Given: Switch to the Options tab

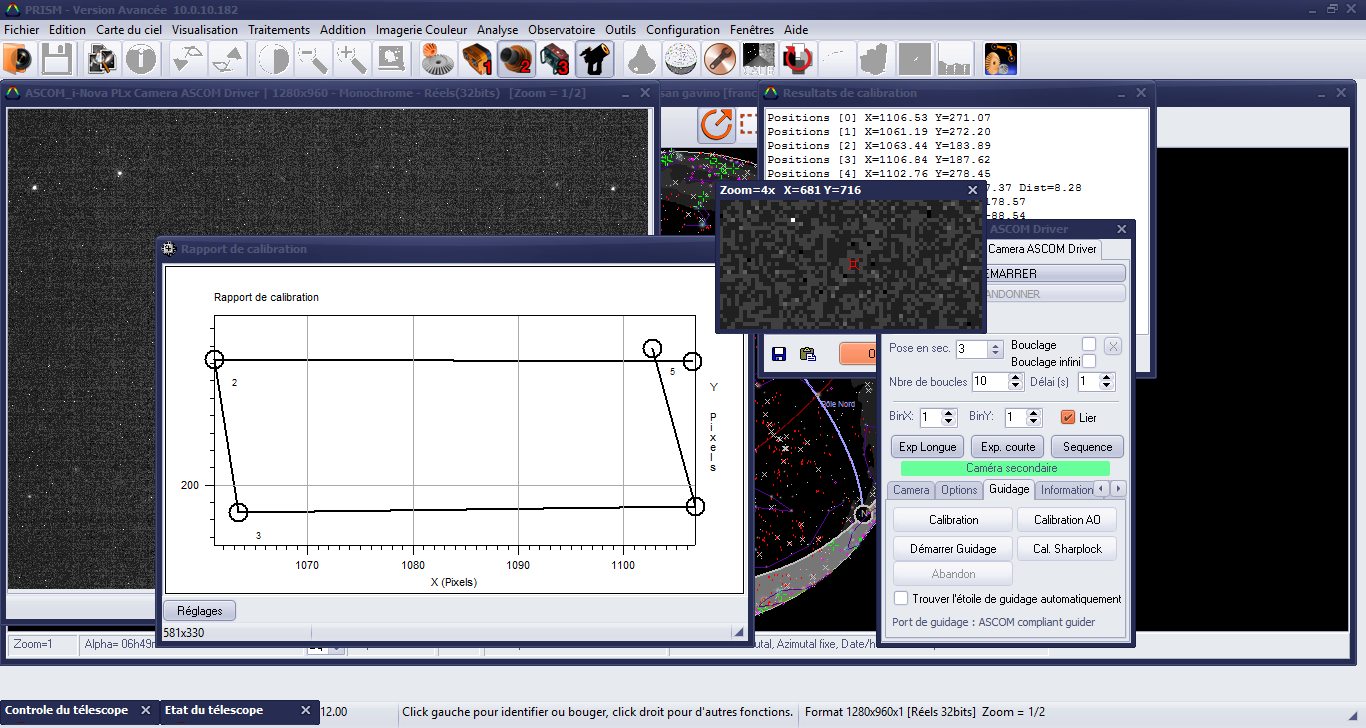Looking at the screenshot, I should click(958, 490).
